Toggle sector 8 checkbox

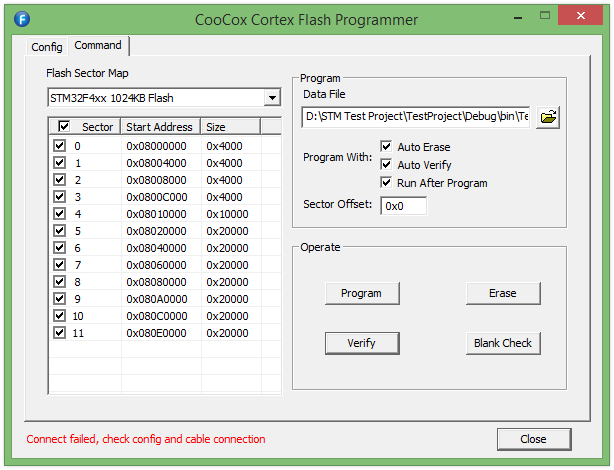click(x=60, y=282)
